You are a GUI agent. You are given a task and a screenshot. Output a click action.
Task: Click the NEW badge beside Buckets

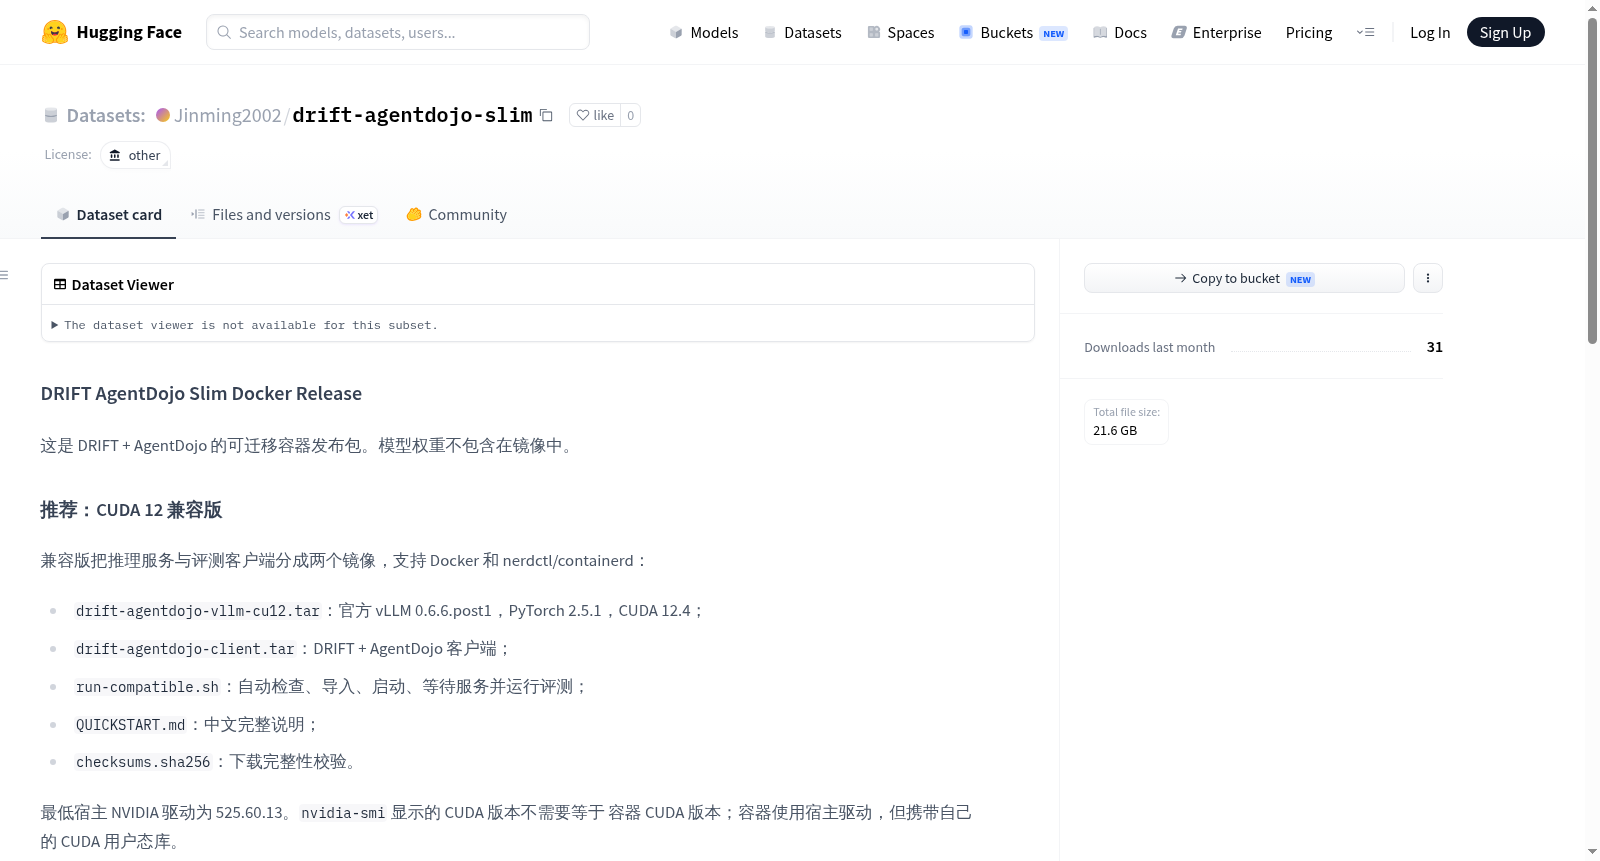pos(1054,34)
